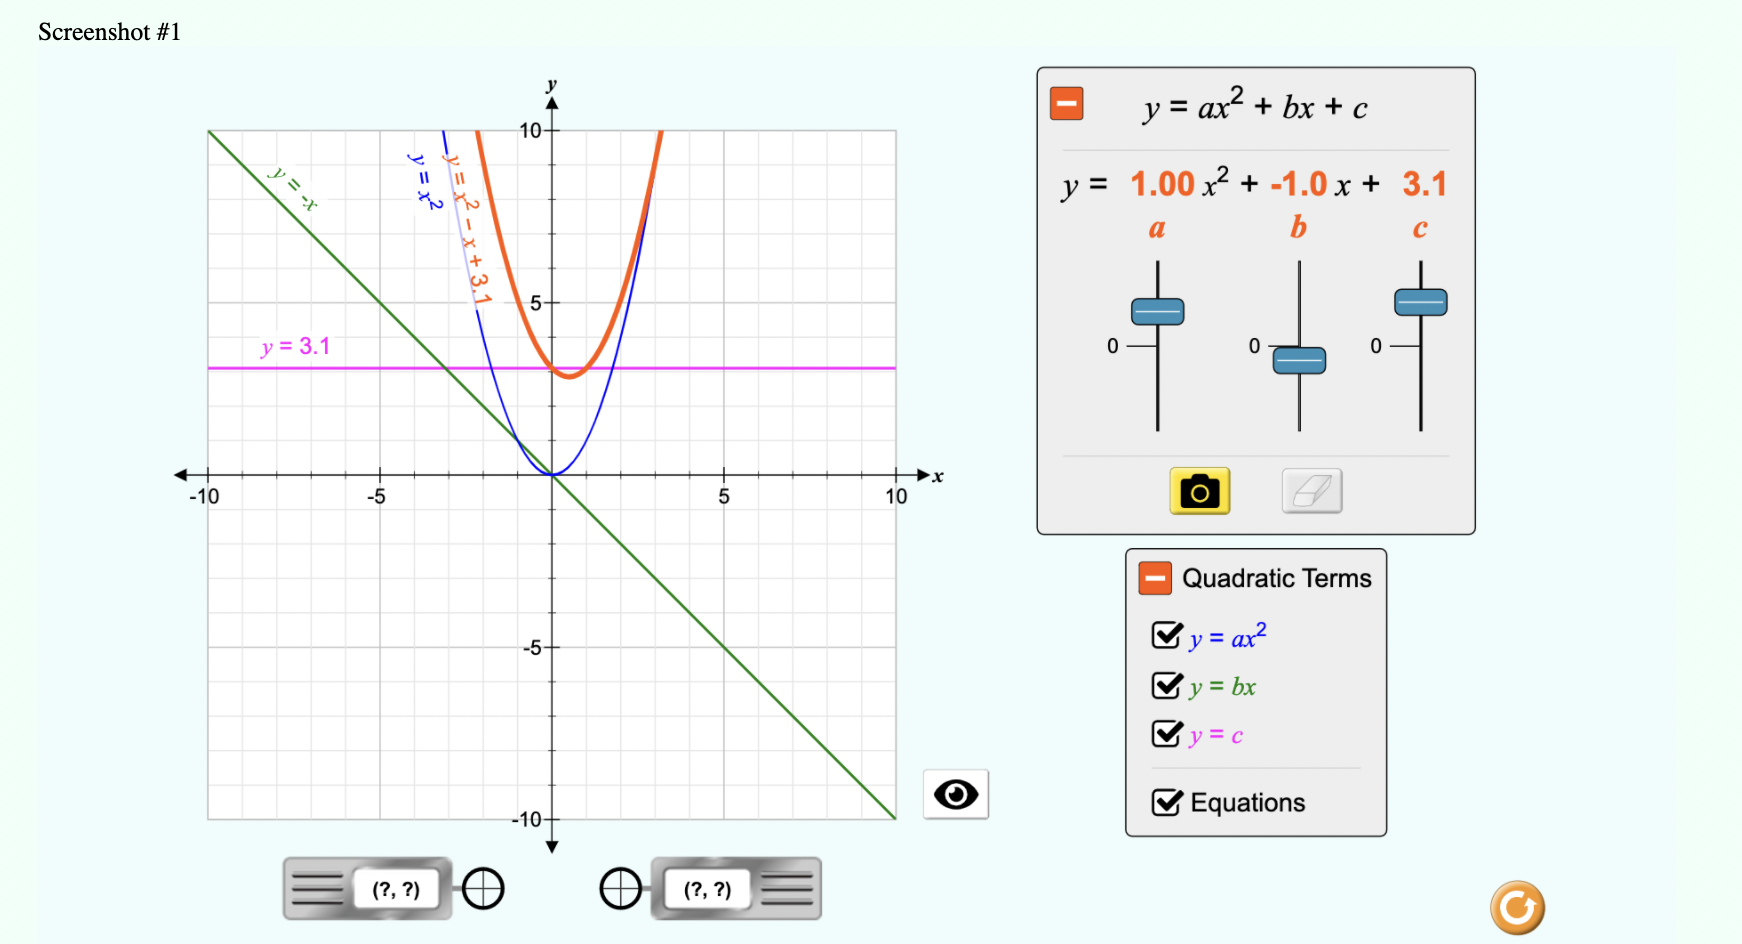This screenshot has width=1742, height=944.
Task: Click the green y = -x label
Action: point(293,188)
